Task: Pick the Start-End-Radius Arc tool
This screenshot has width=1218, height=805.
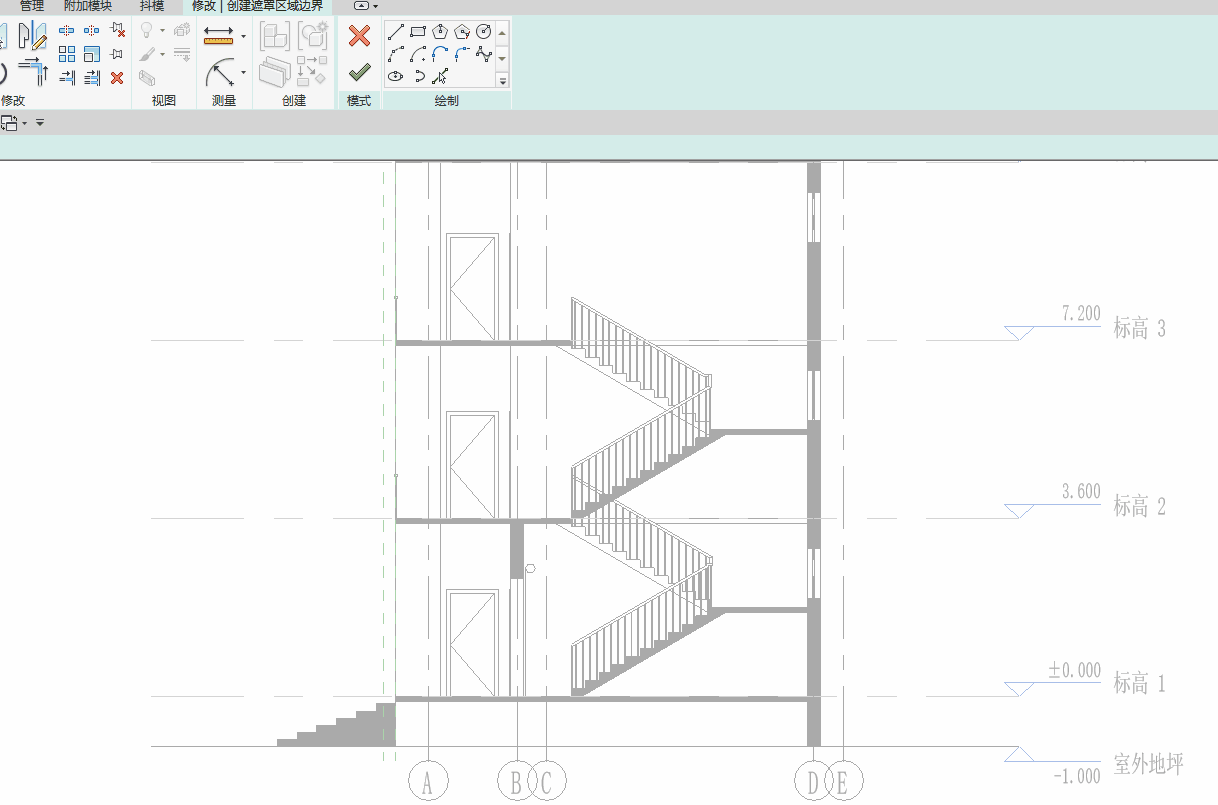Action: pyautogui.click(x=395, y=53)
